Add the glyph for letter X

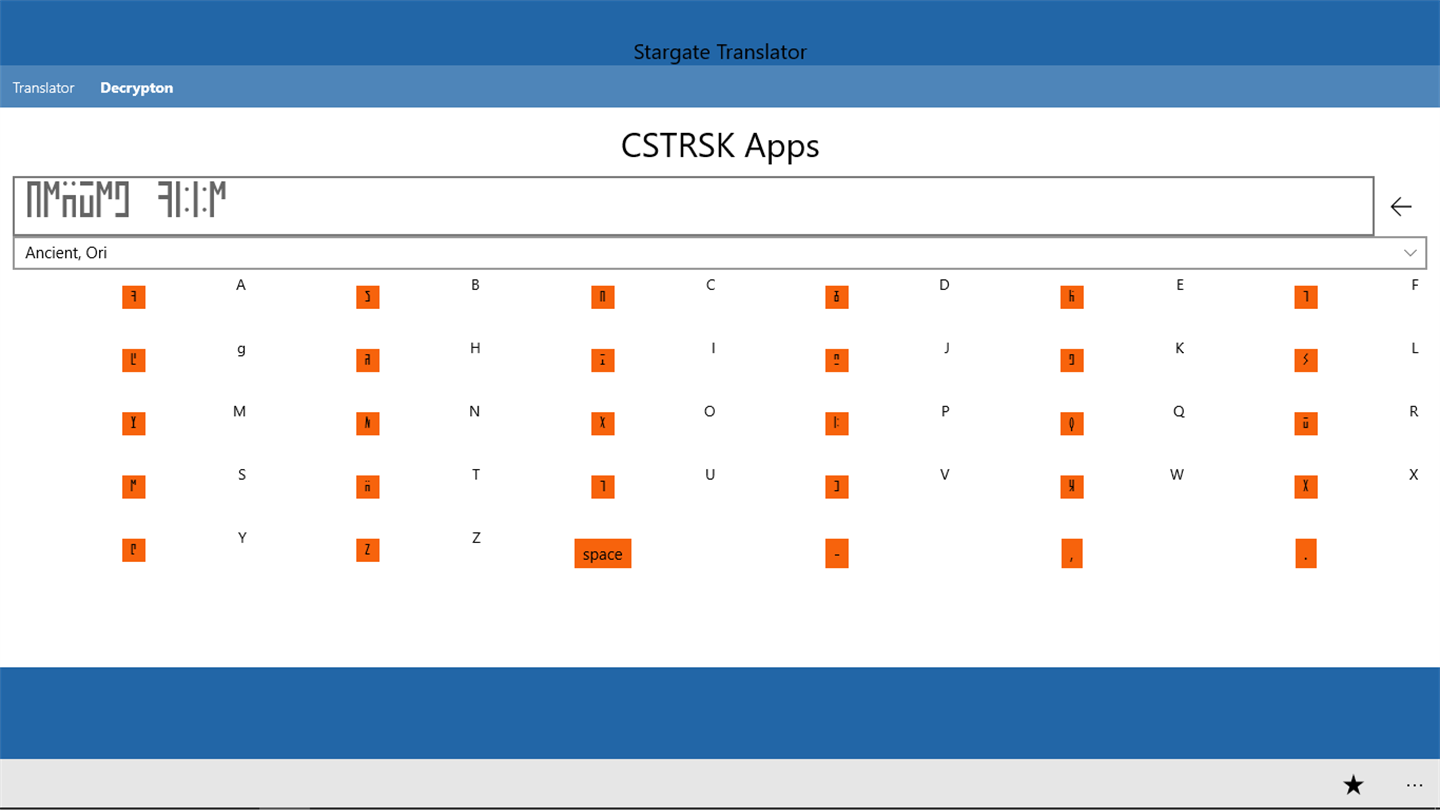[x=1306, y=487]
